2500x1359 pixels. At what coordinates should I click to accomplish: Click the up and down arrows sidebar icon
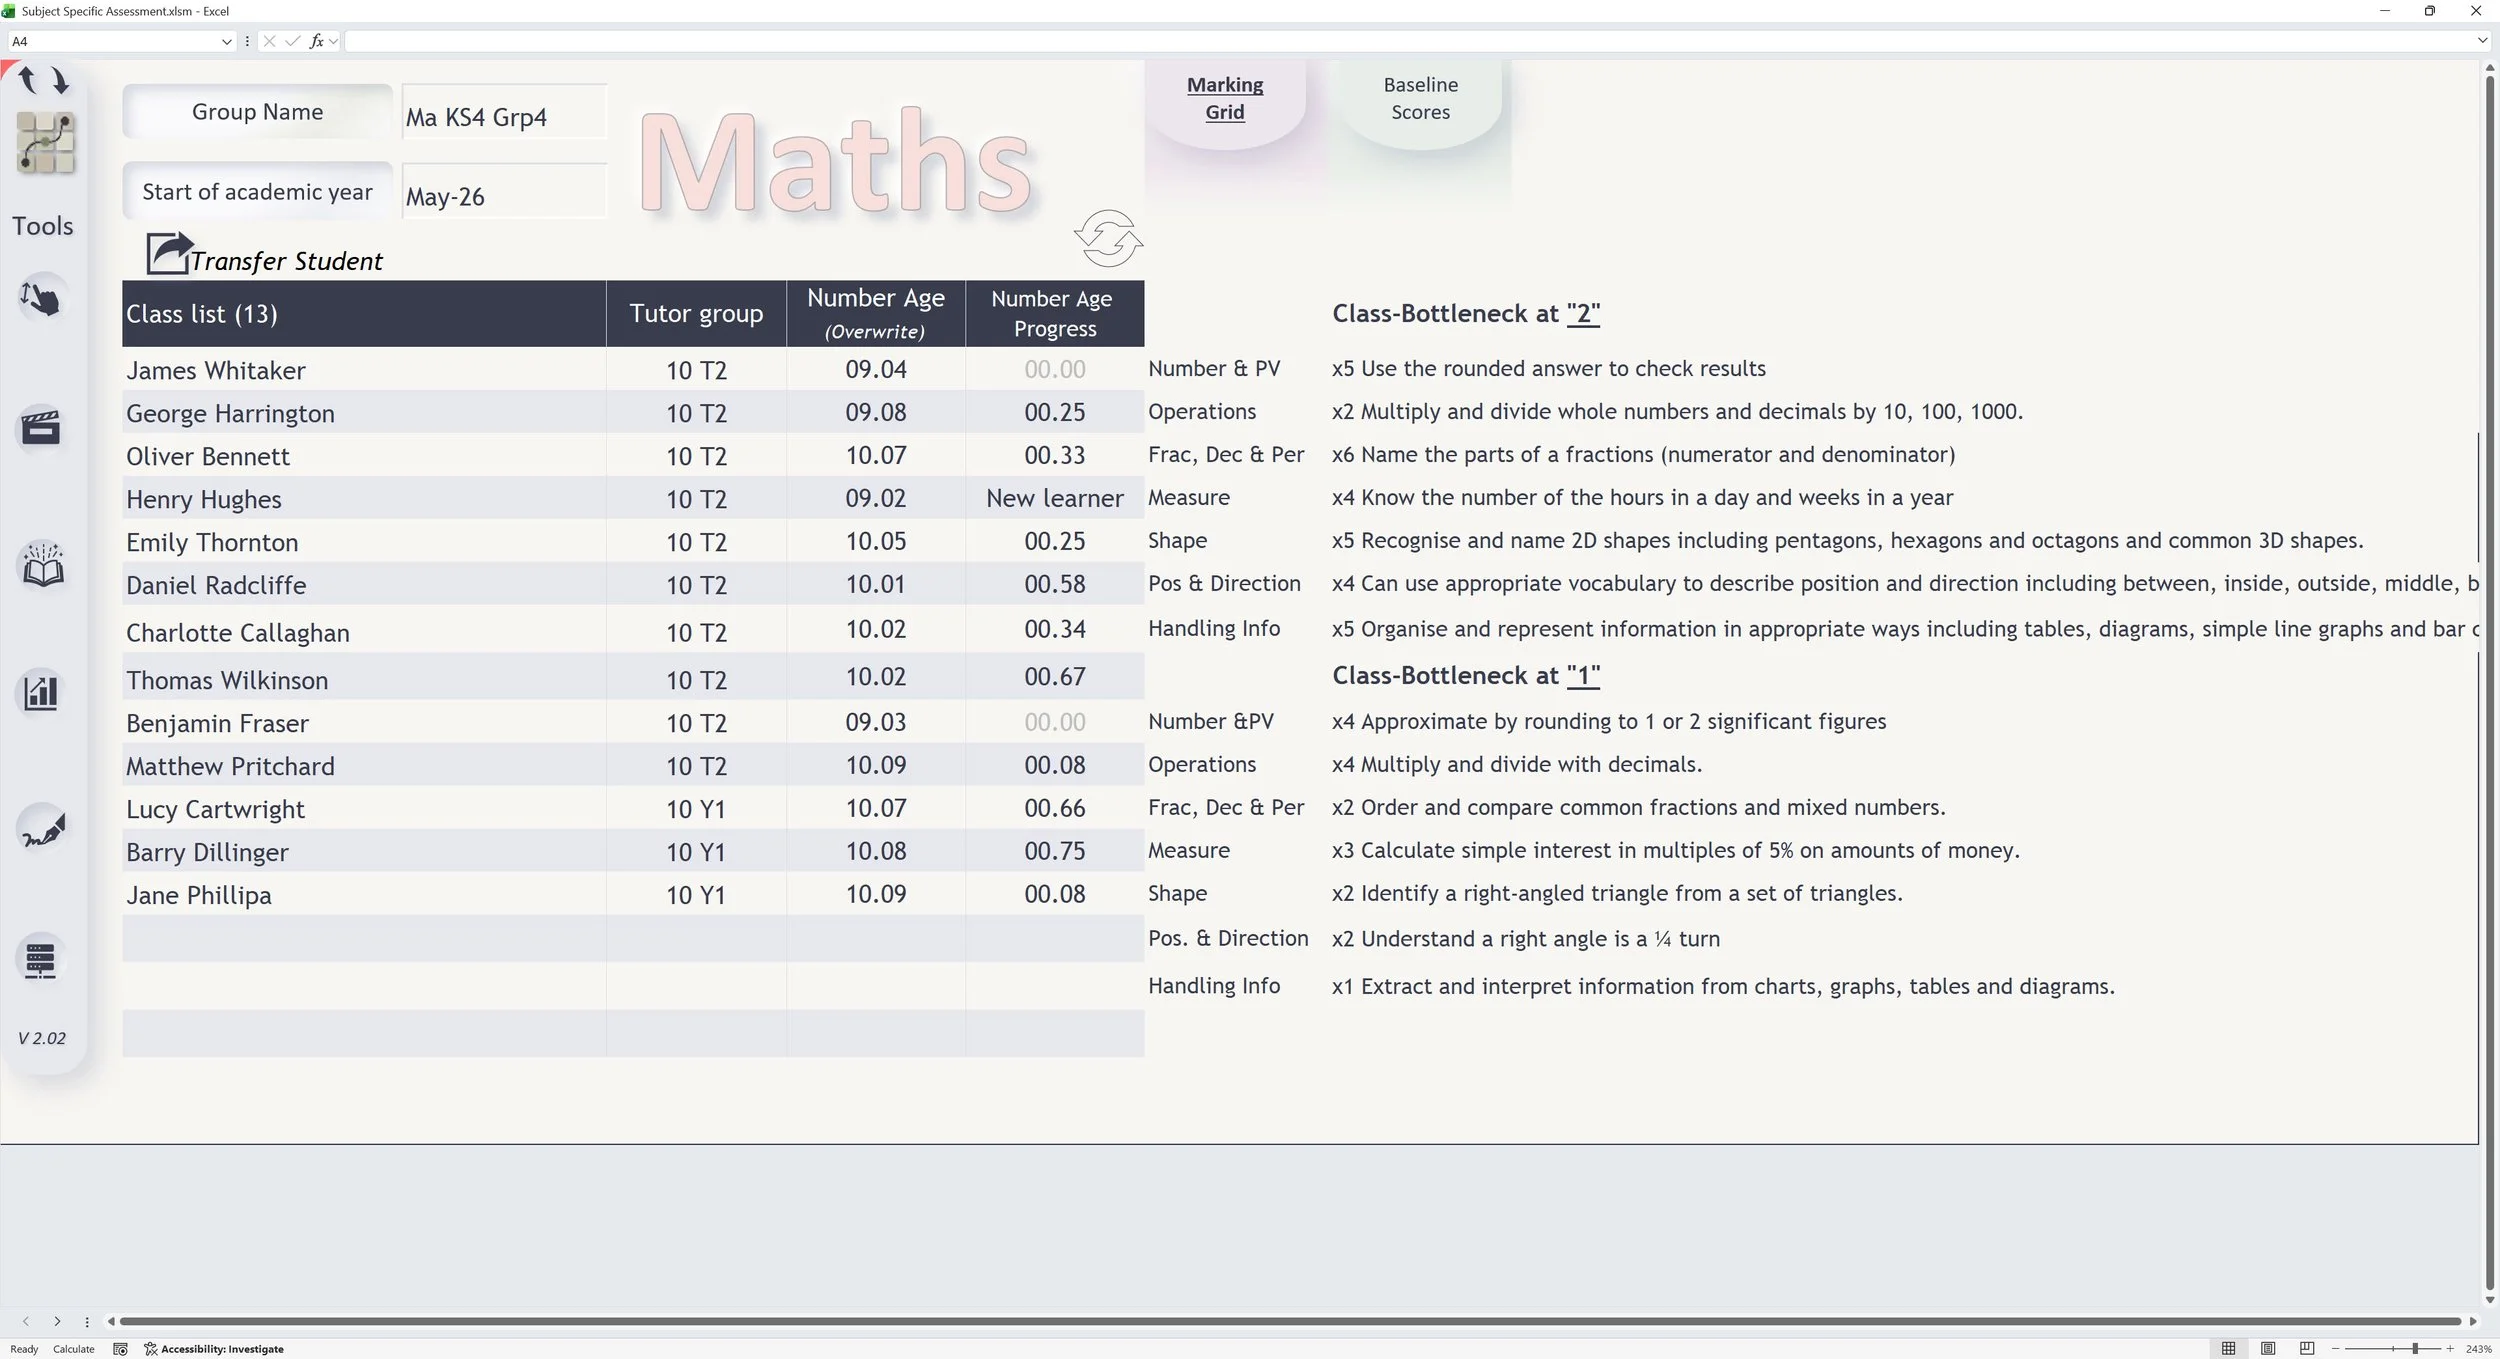click(43, 80)
